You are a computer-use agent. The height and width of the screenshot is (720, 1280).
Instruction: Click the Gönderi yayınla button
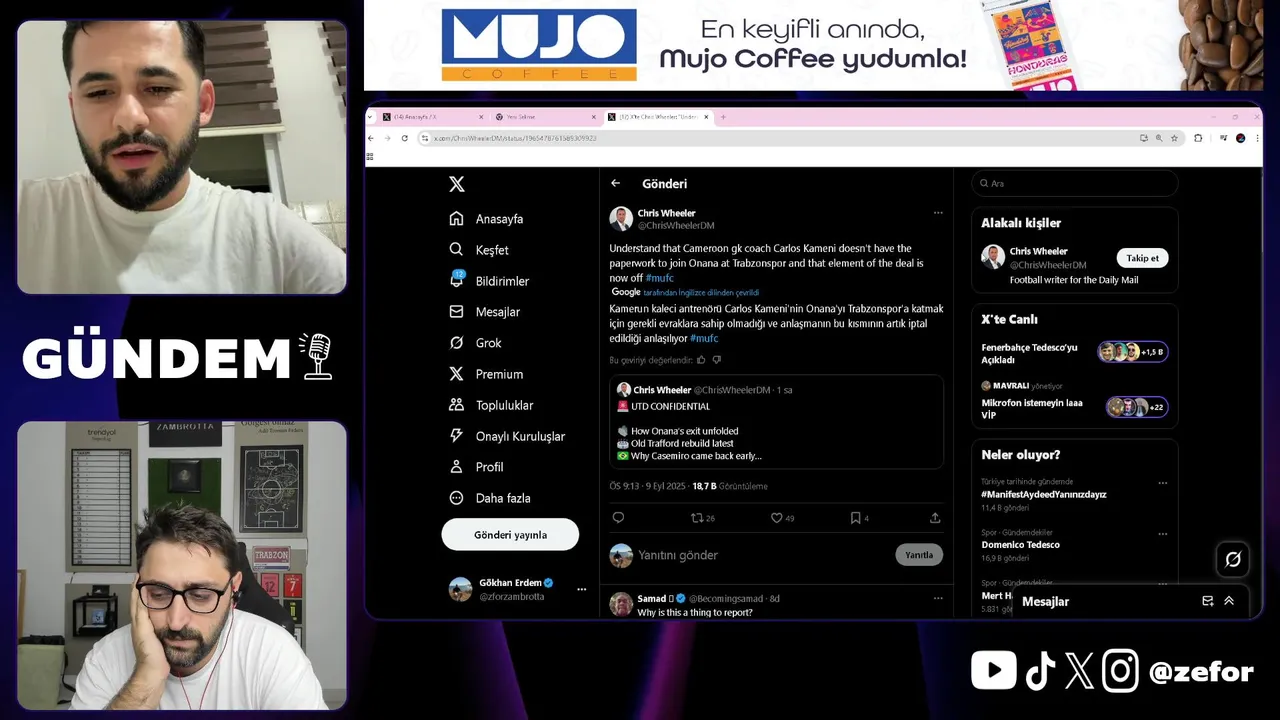point(510,535)
